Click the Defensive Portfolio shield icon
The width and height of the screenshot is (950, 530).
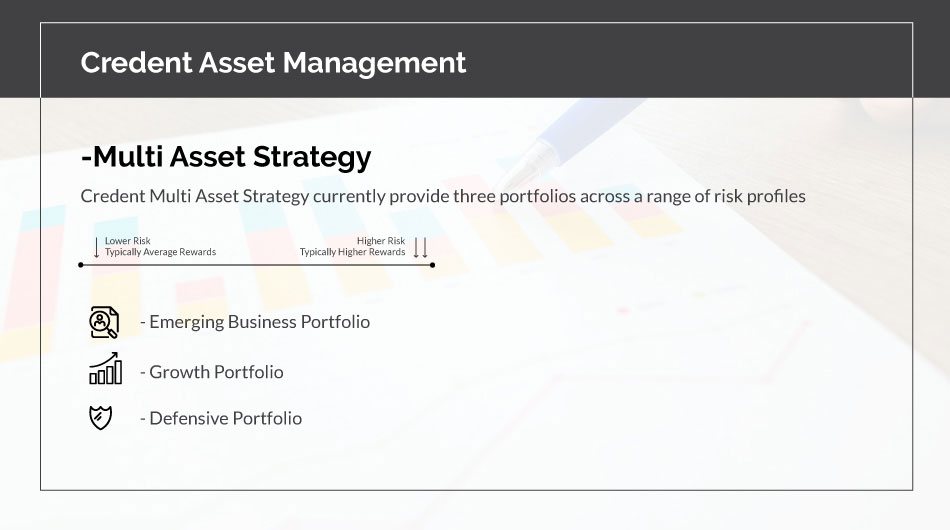coord(101,417)
